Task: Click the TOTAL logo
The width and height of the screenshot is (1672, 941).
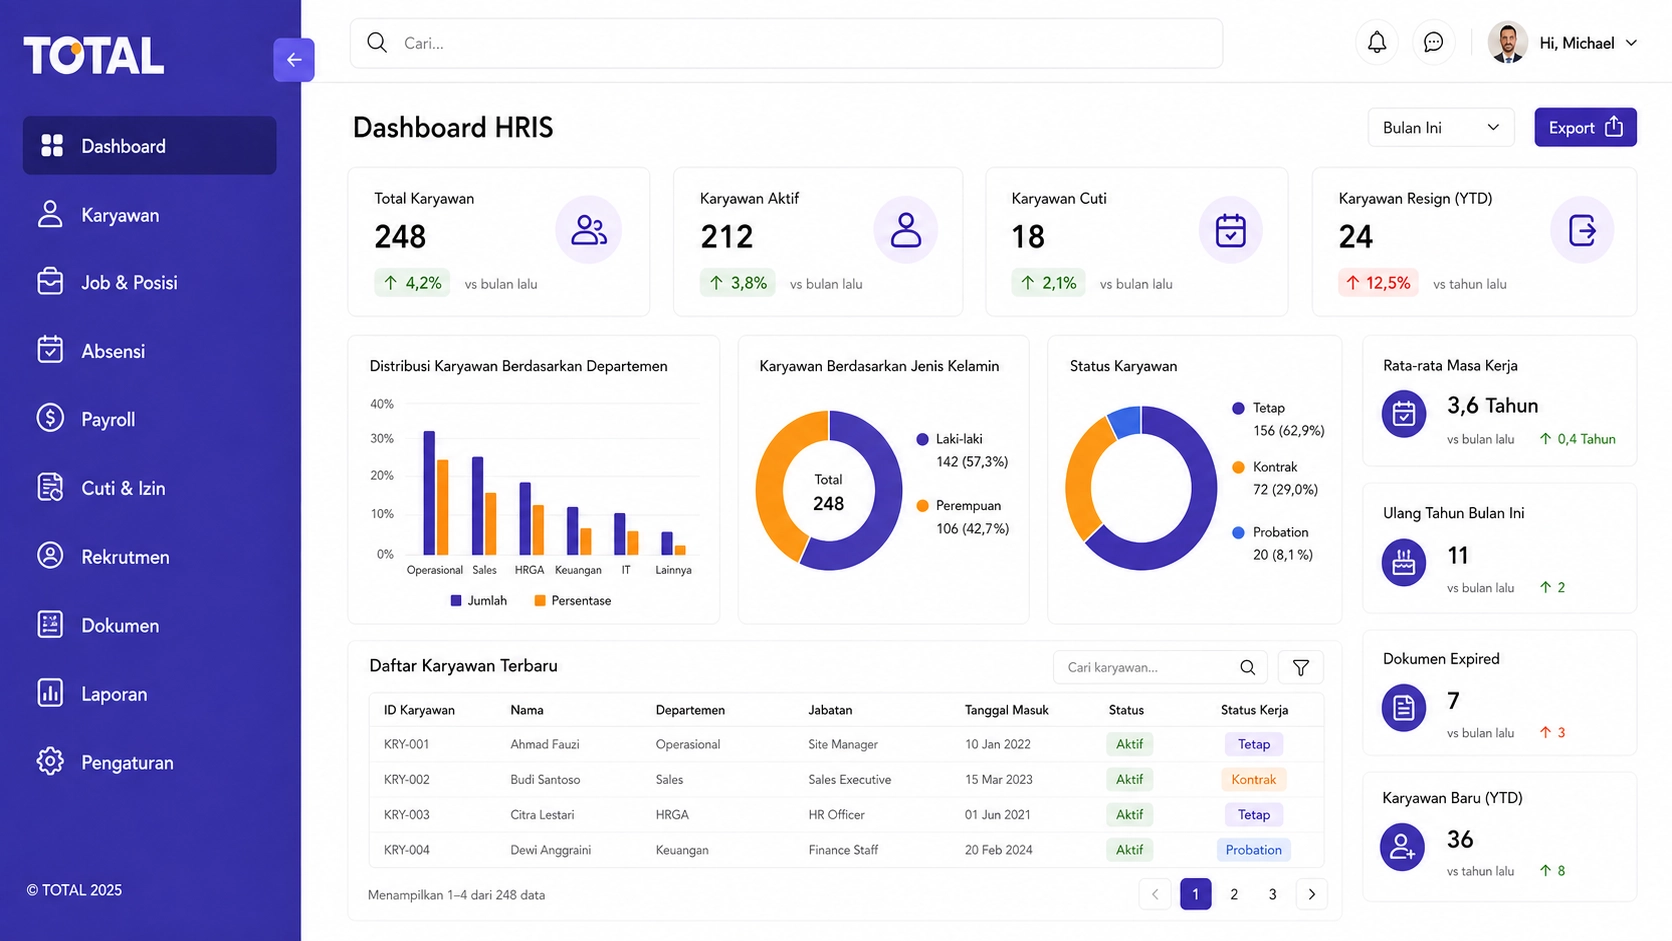Action: [x=94, y=56]
